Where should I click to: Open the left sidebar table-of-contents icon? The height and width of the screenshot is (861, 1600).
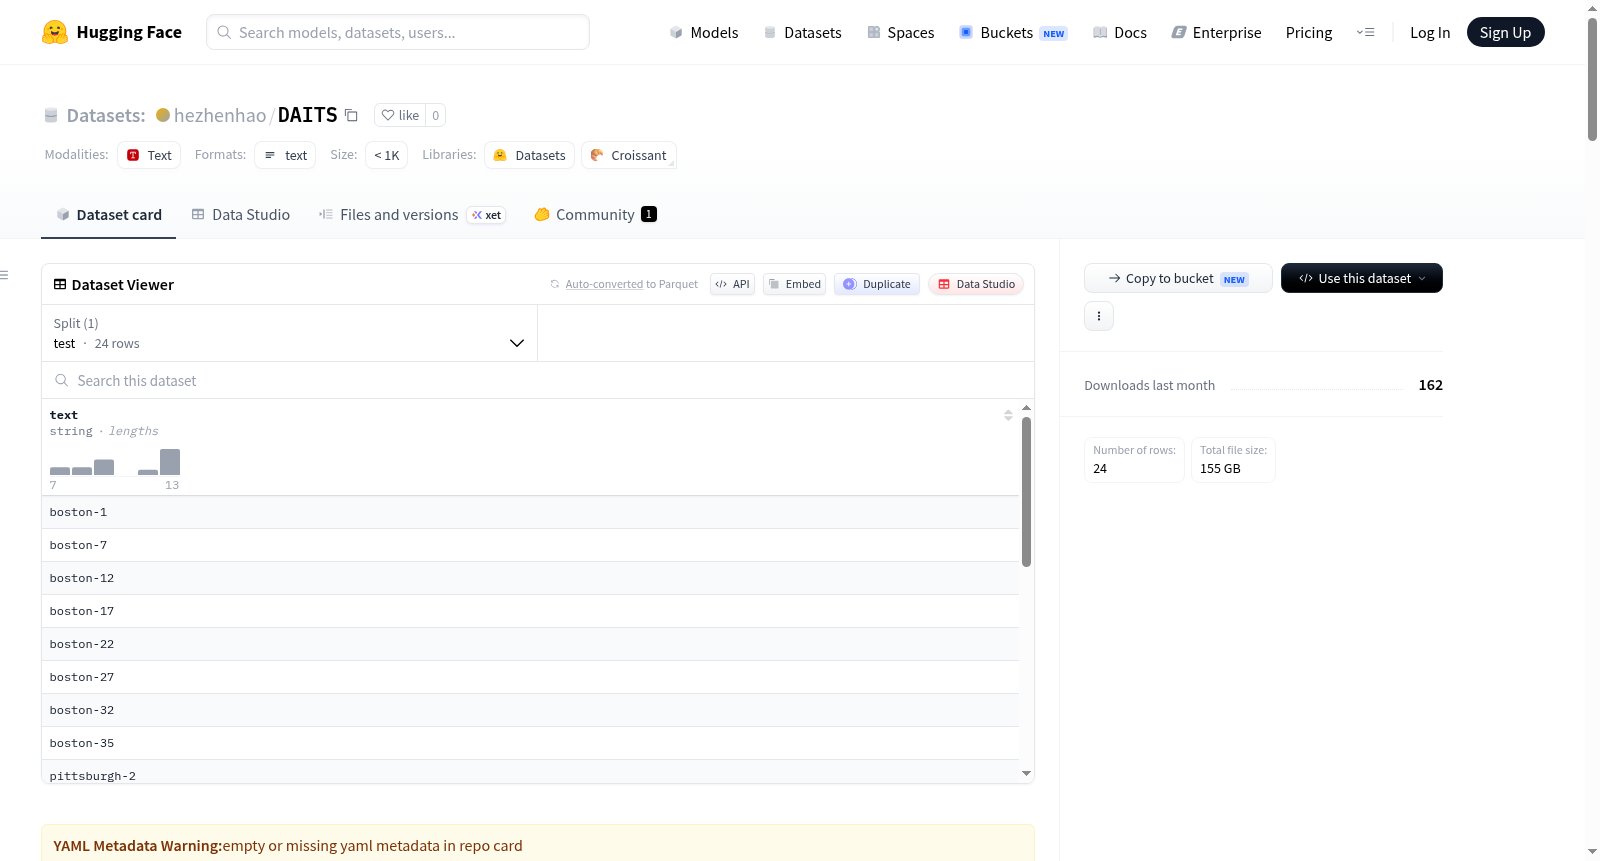click(x=4, y=275)
